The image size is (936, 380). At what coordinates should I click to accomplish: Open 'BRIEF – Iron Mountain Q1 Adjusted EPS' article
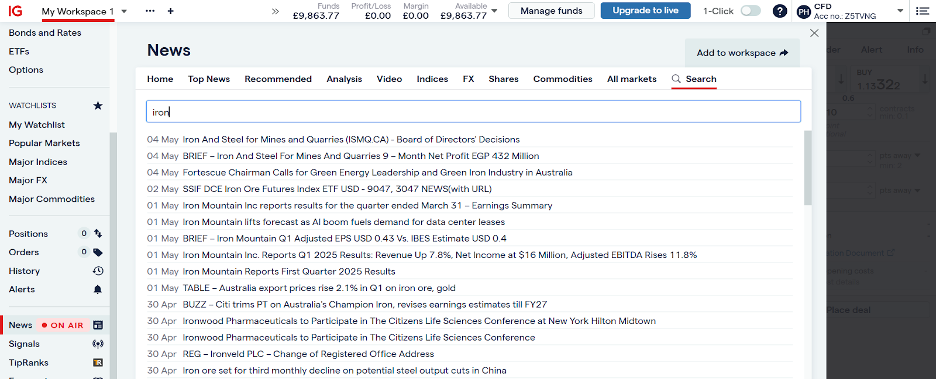344,239
